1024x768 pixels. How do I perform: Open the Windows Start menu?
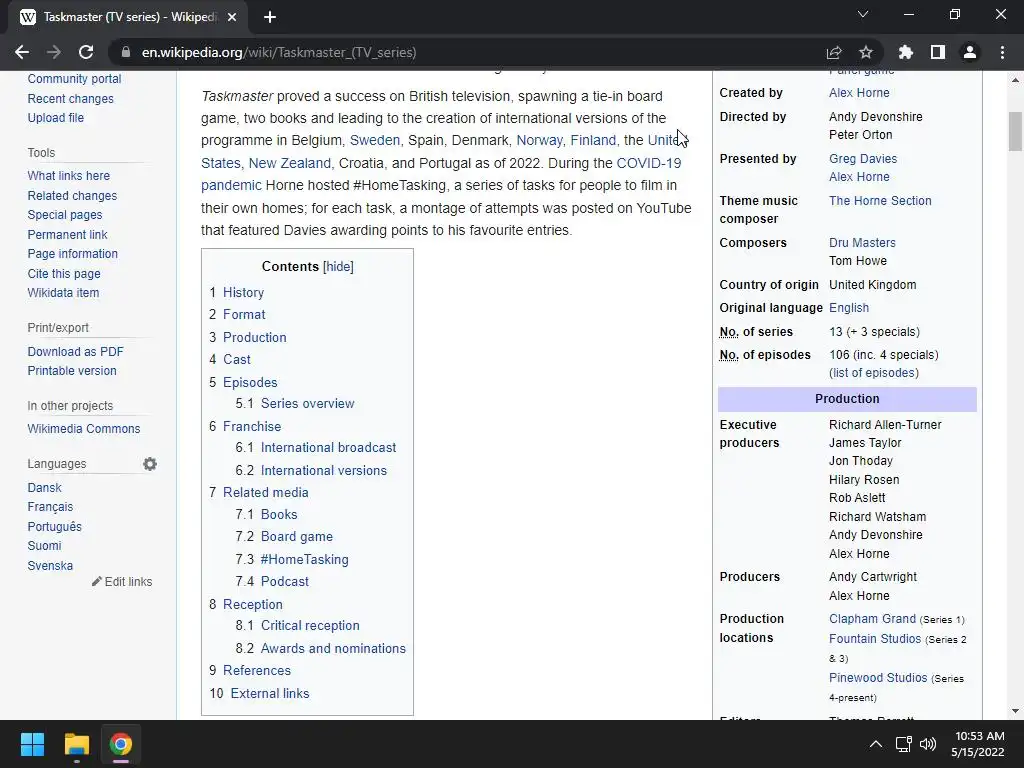click(x=32, y=744)
